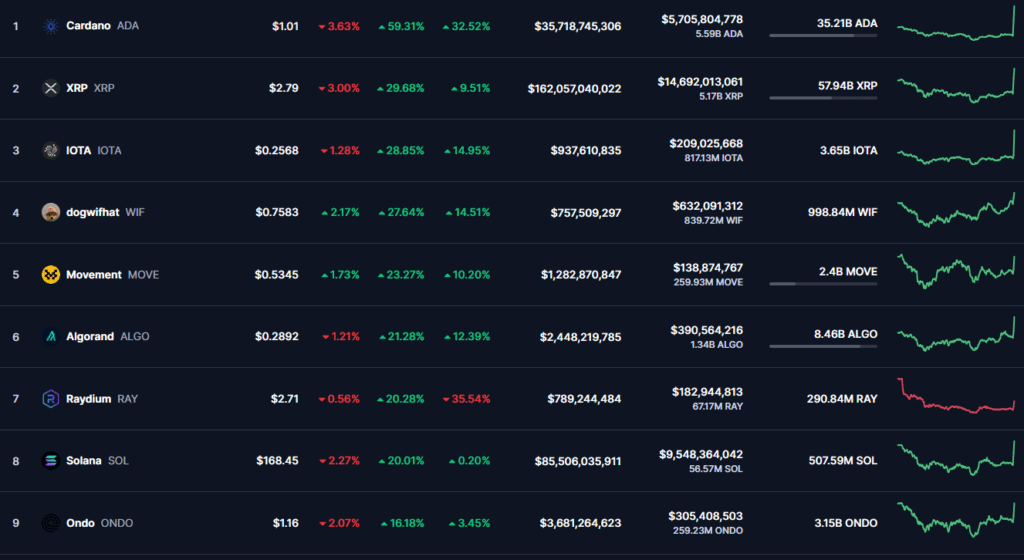The width and height of the screenshot is (1024, 560).
Task: Open the XRP coin page link
Action: tap(90, 88)
